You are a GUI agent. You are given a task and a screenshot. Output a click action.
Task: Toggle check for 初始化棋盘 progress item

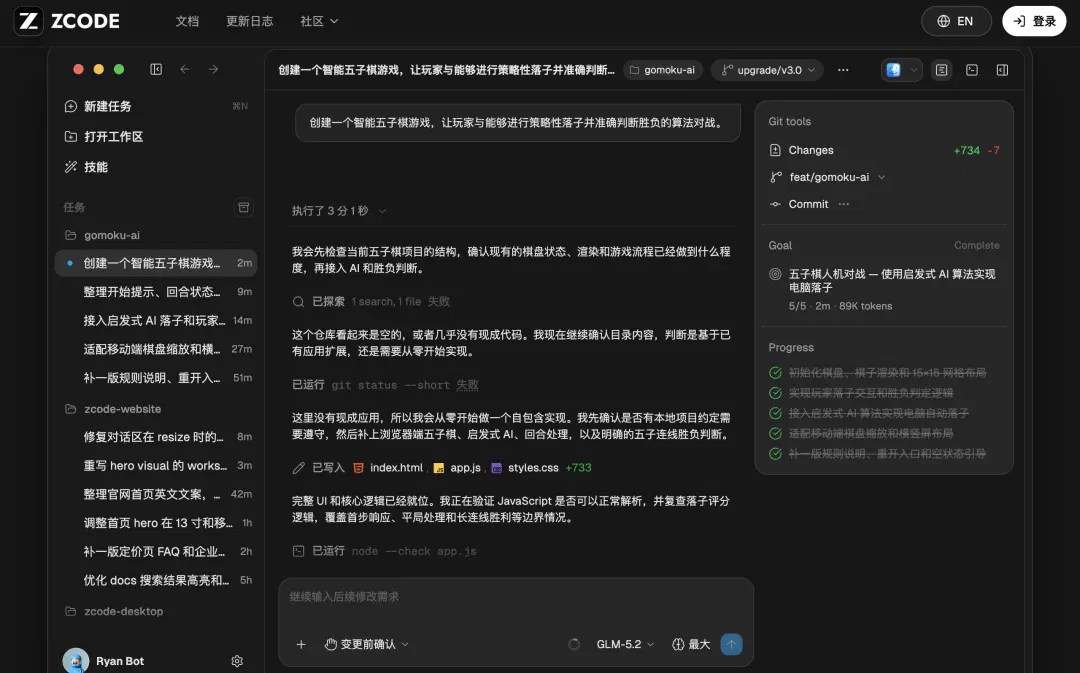pos(776,373)
